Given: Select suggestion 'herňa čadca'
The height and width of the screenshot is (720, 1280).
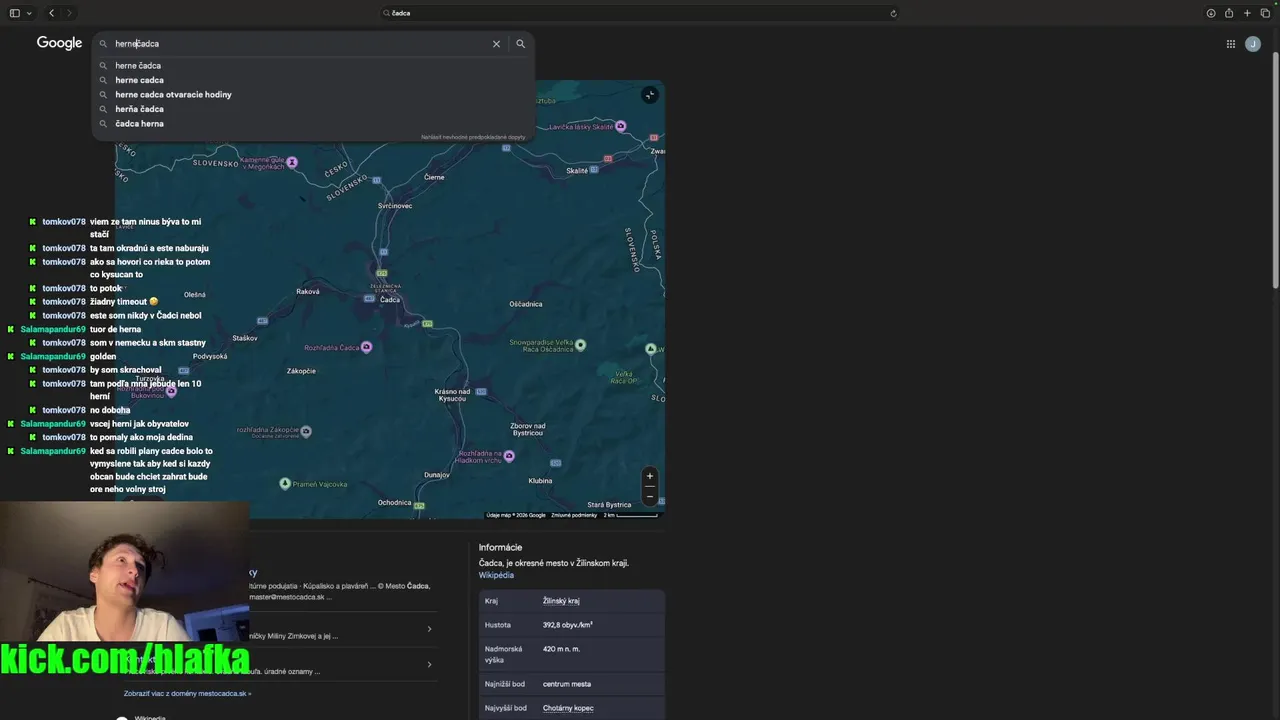Looking at the screenshot, I should click(x=139, y=109).
